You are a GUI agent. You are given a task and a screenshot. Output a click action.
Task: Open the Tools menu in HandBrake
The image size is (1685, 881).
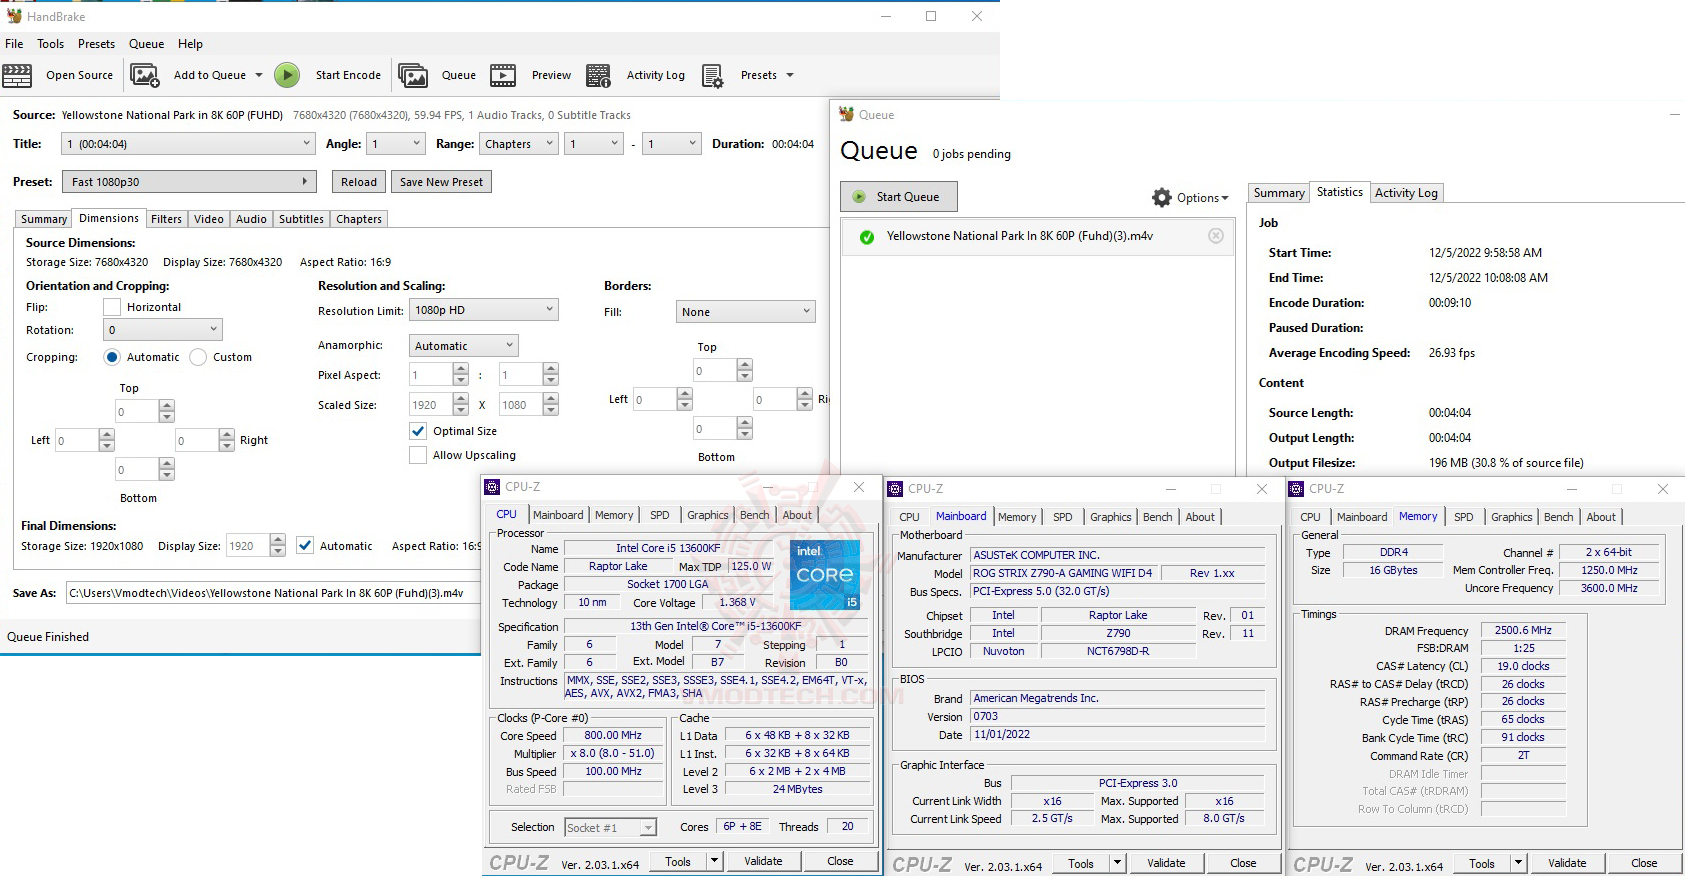pyautogui.click(x=51, y=44)
